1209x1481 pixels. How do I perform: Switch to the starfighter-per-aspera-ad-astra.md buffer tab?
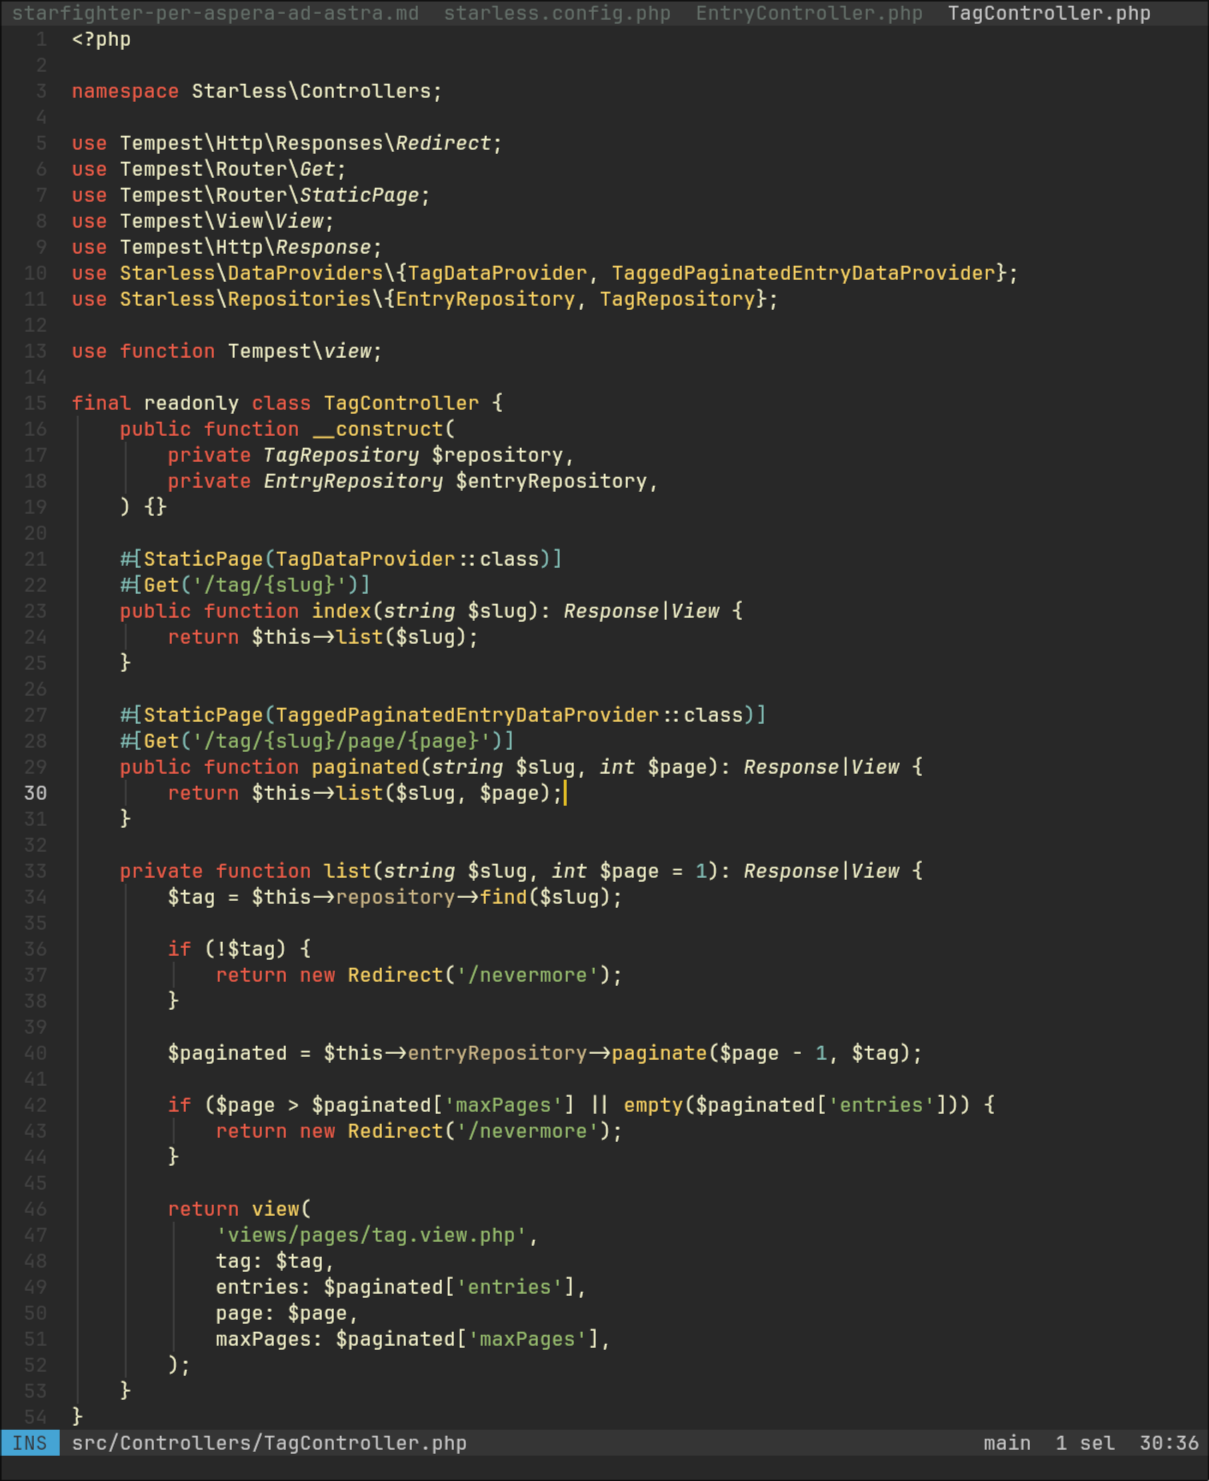pos(215,13)
